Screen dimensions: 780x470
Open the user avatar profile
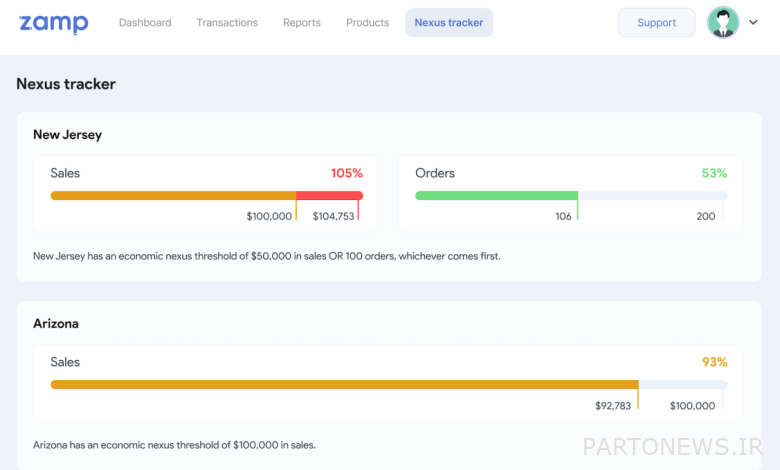point(723,22)
